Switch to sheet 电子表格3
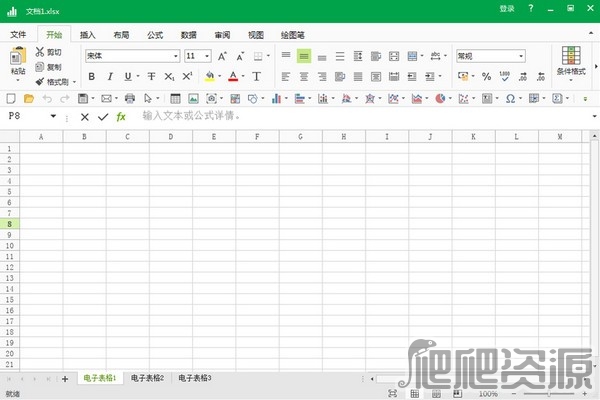This screenshot has width=600, height=400. click(195, 378)
